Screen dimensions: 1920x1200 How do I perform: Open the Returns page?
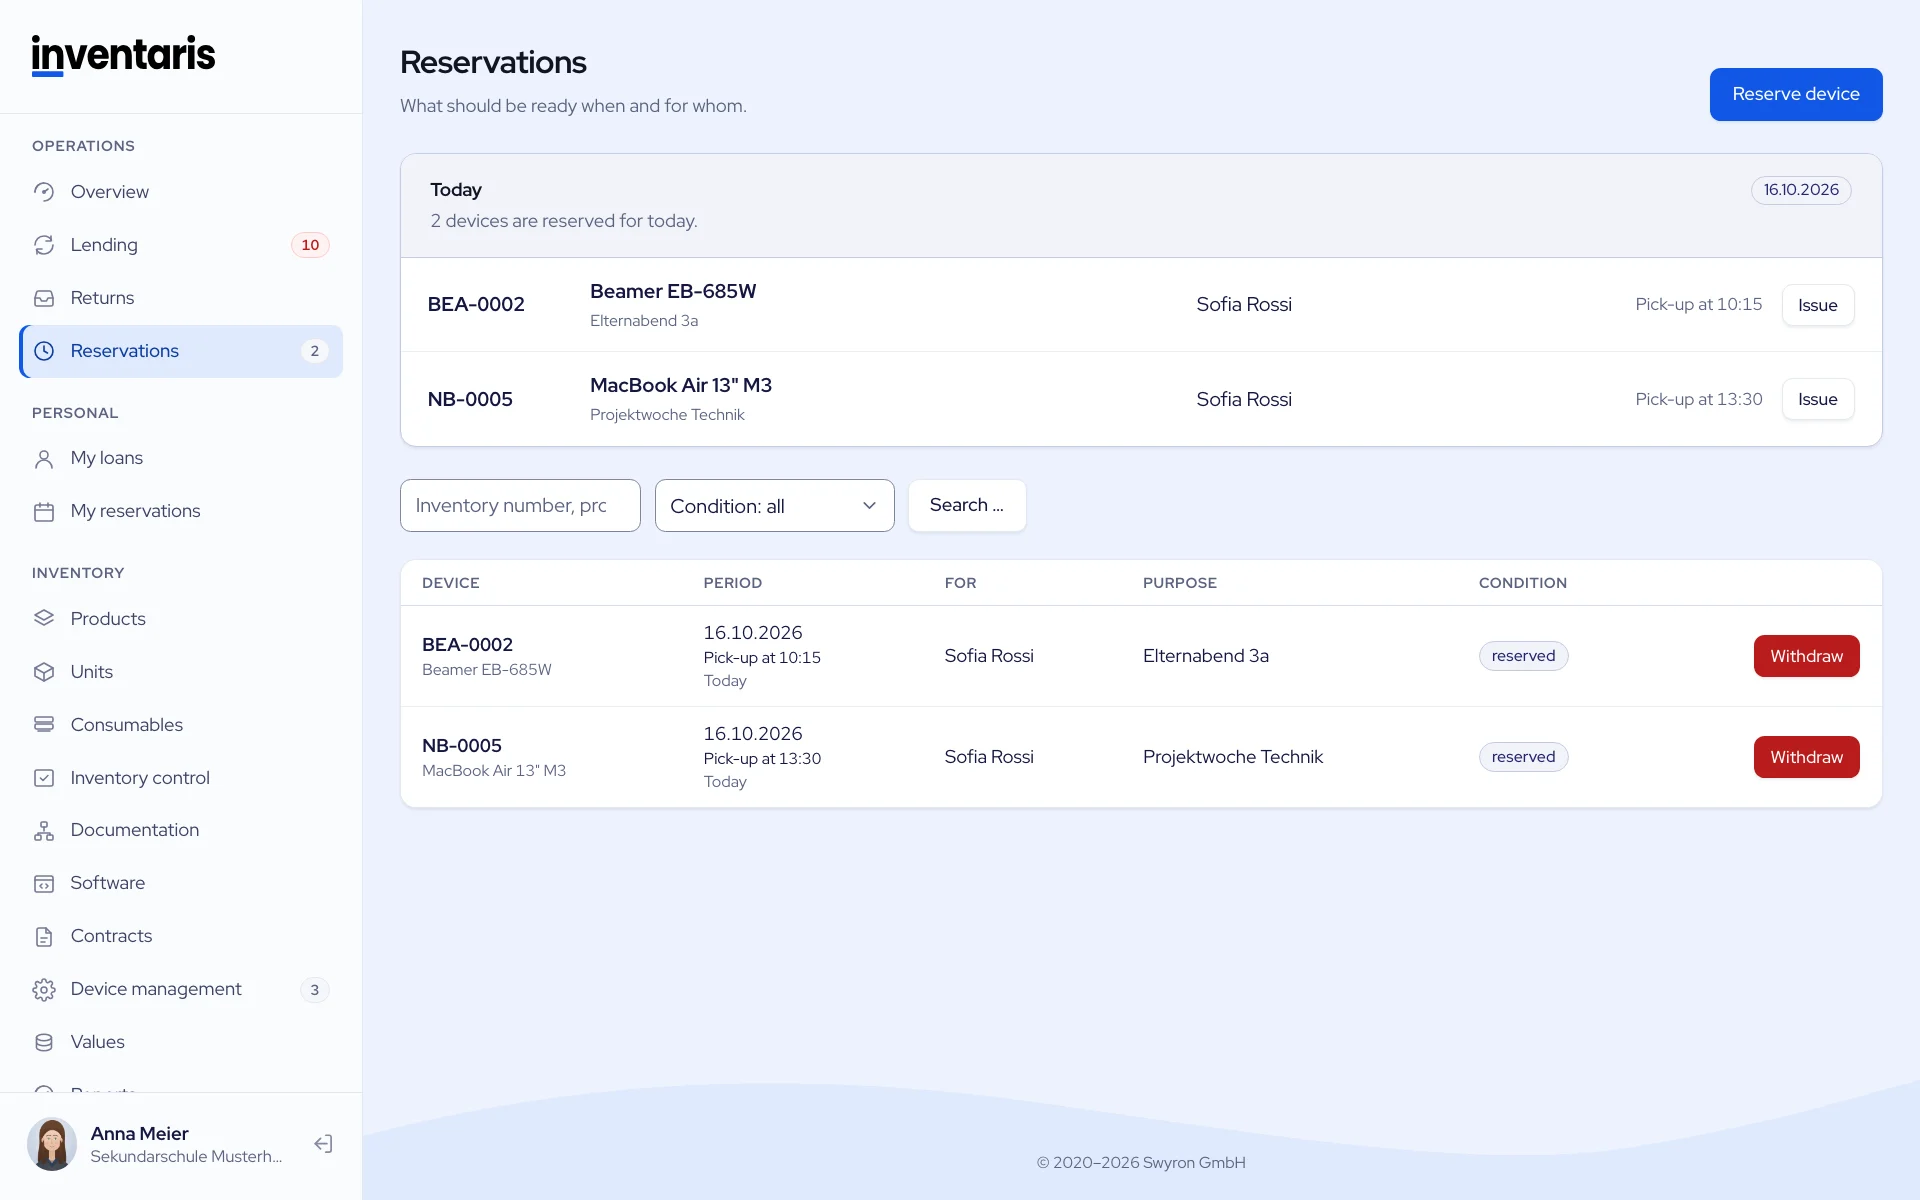[181, 298]
